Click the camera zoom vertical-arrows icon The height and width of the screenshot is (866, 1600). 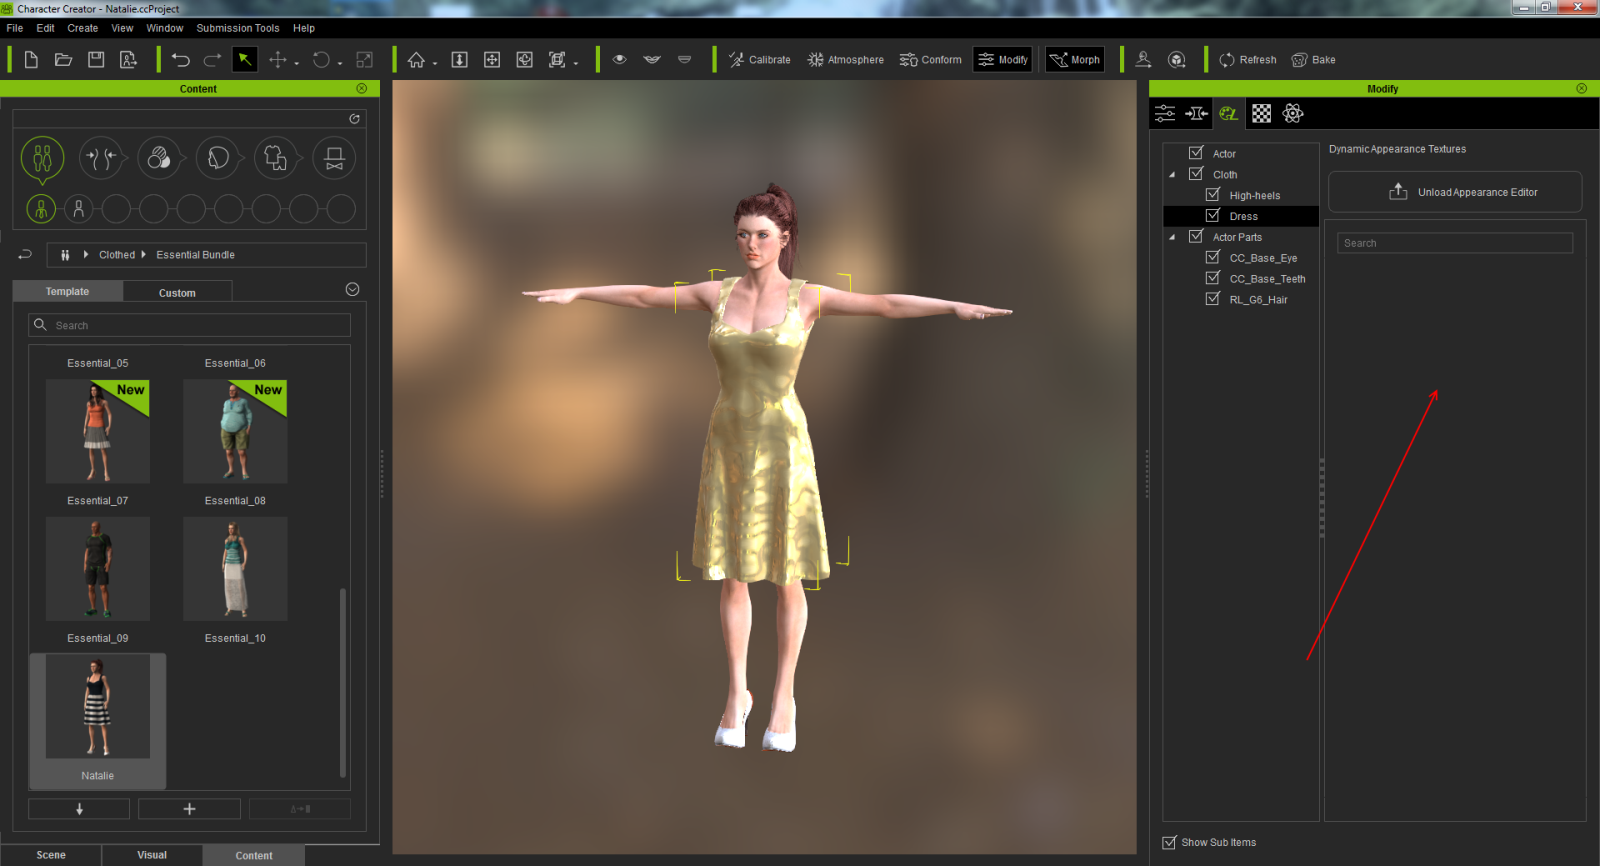(x=460, y=60)
